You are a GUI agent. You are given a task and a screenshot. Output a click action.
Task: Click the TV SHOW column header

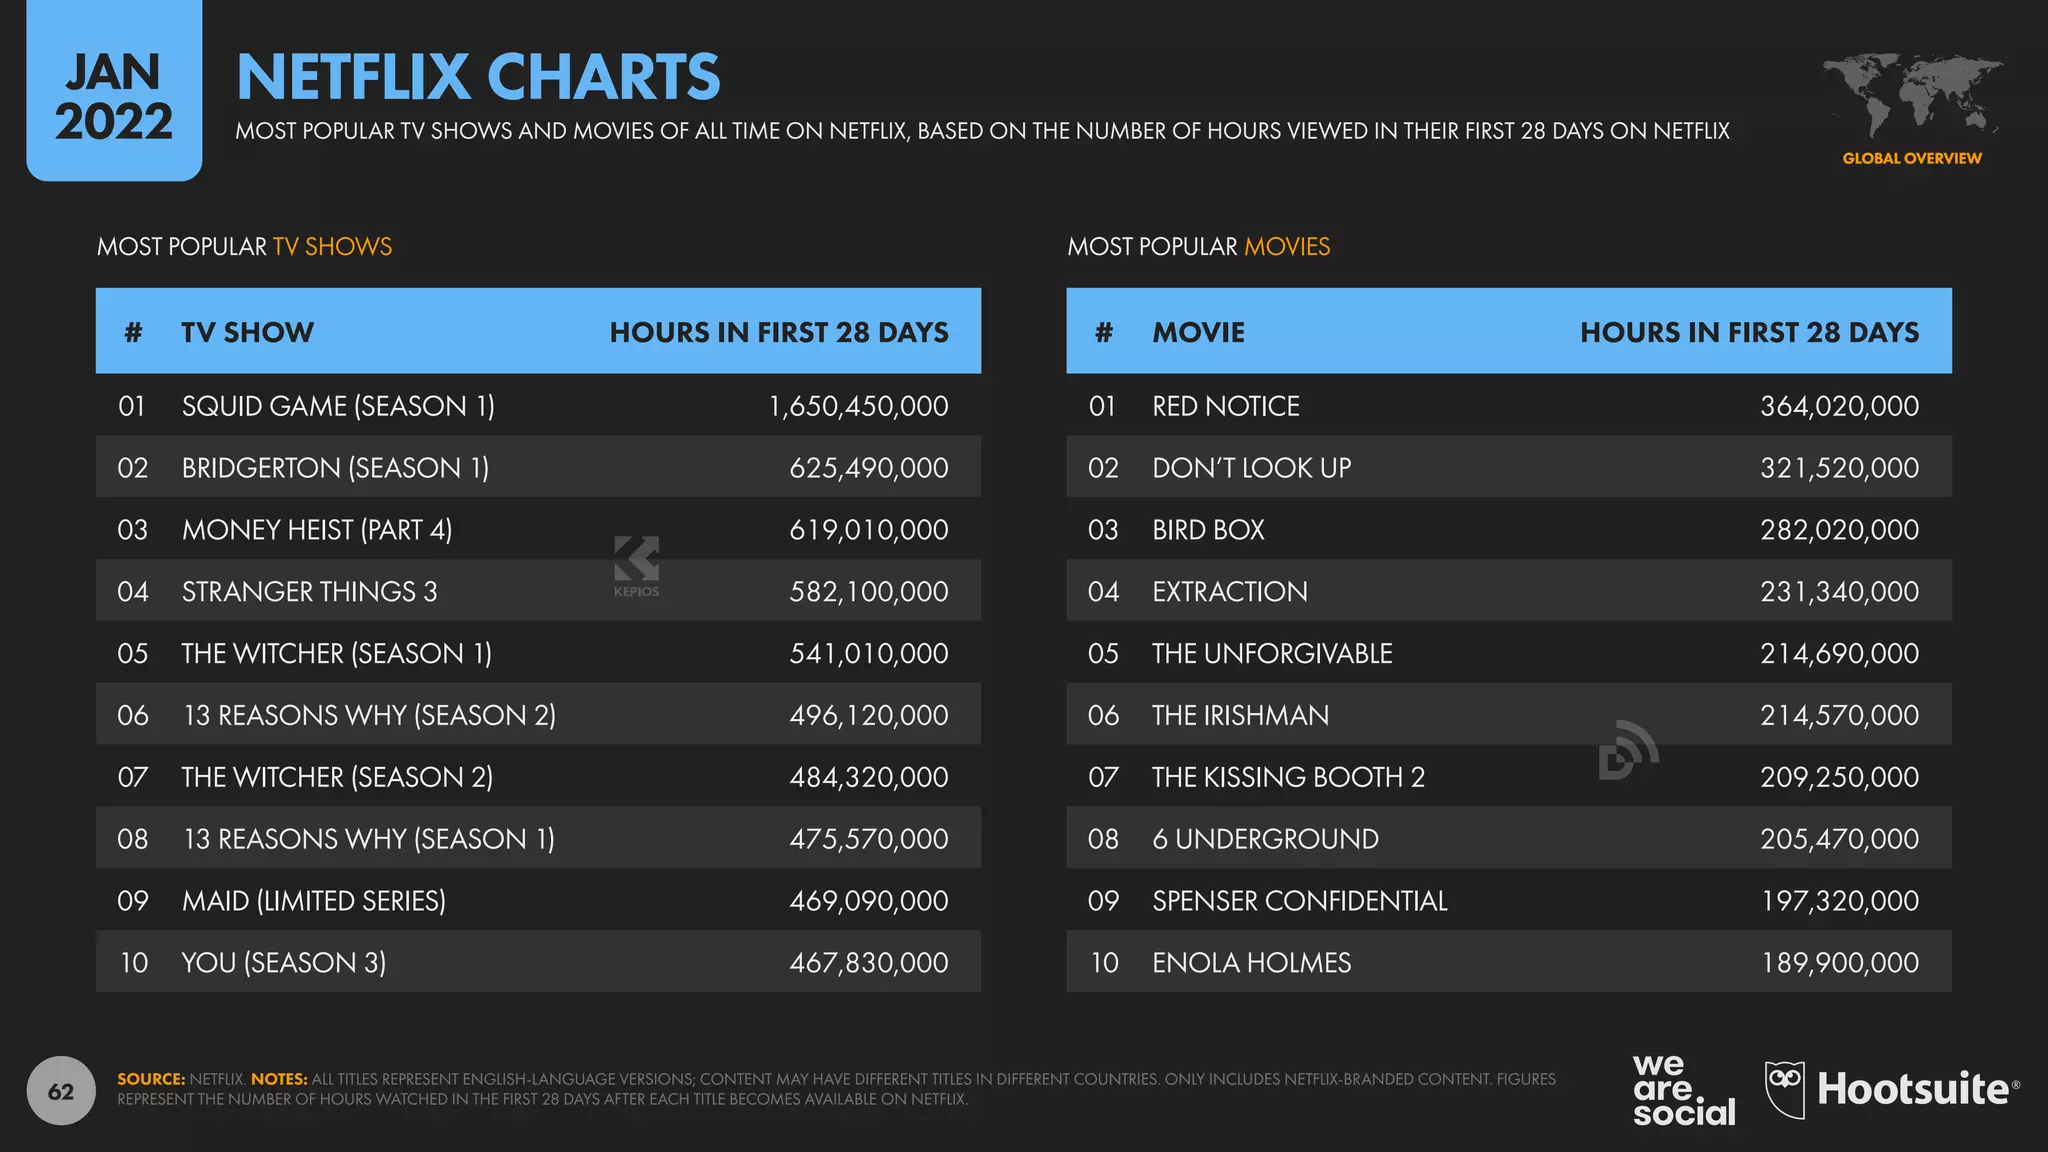click(247, 332)
